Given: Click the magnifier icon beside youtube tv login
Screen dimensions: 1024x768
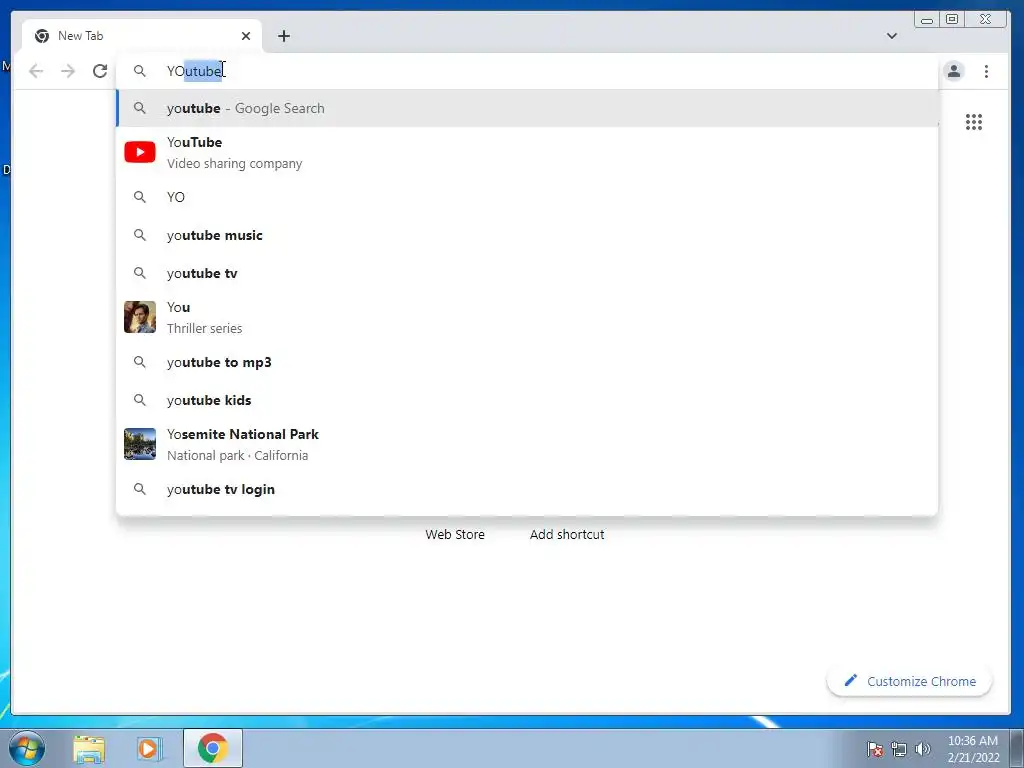Looking at the screenshot, I should tap(140, 488).
